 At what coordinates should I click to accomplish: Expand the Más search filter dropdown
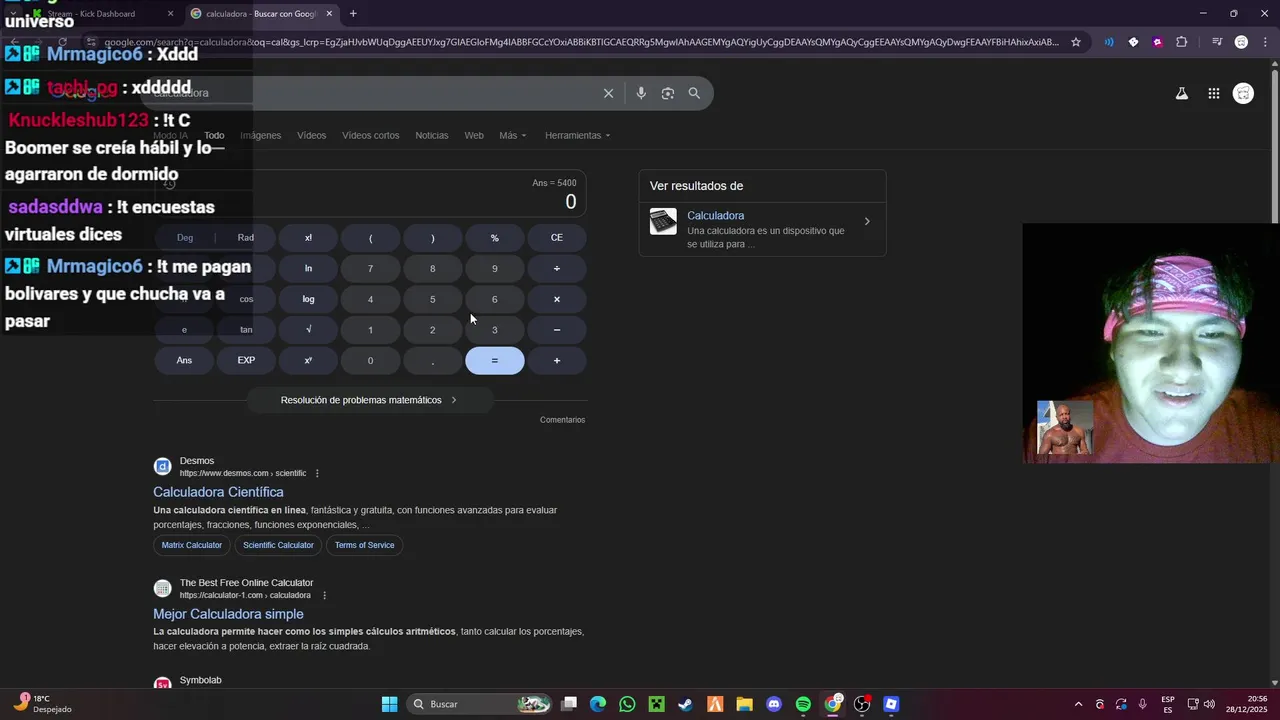(512, 135)
